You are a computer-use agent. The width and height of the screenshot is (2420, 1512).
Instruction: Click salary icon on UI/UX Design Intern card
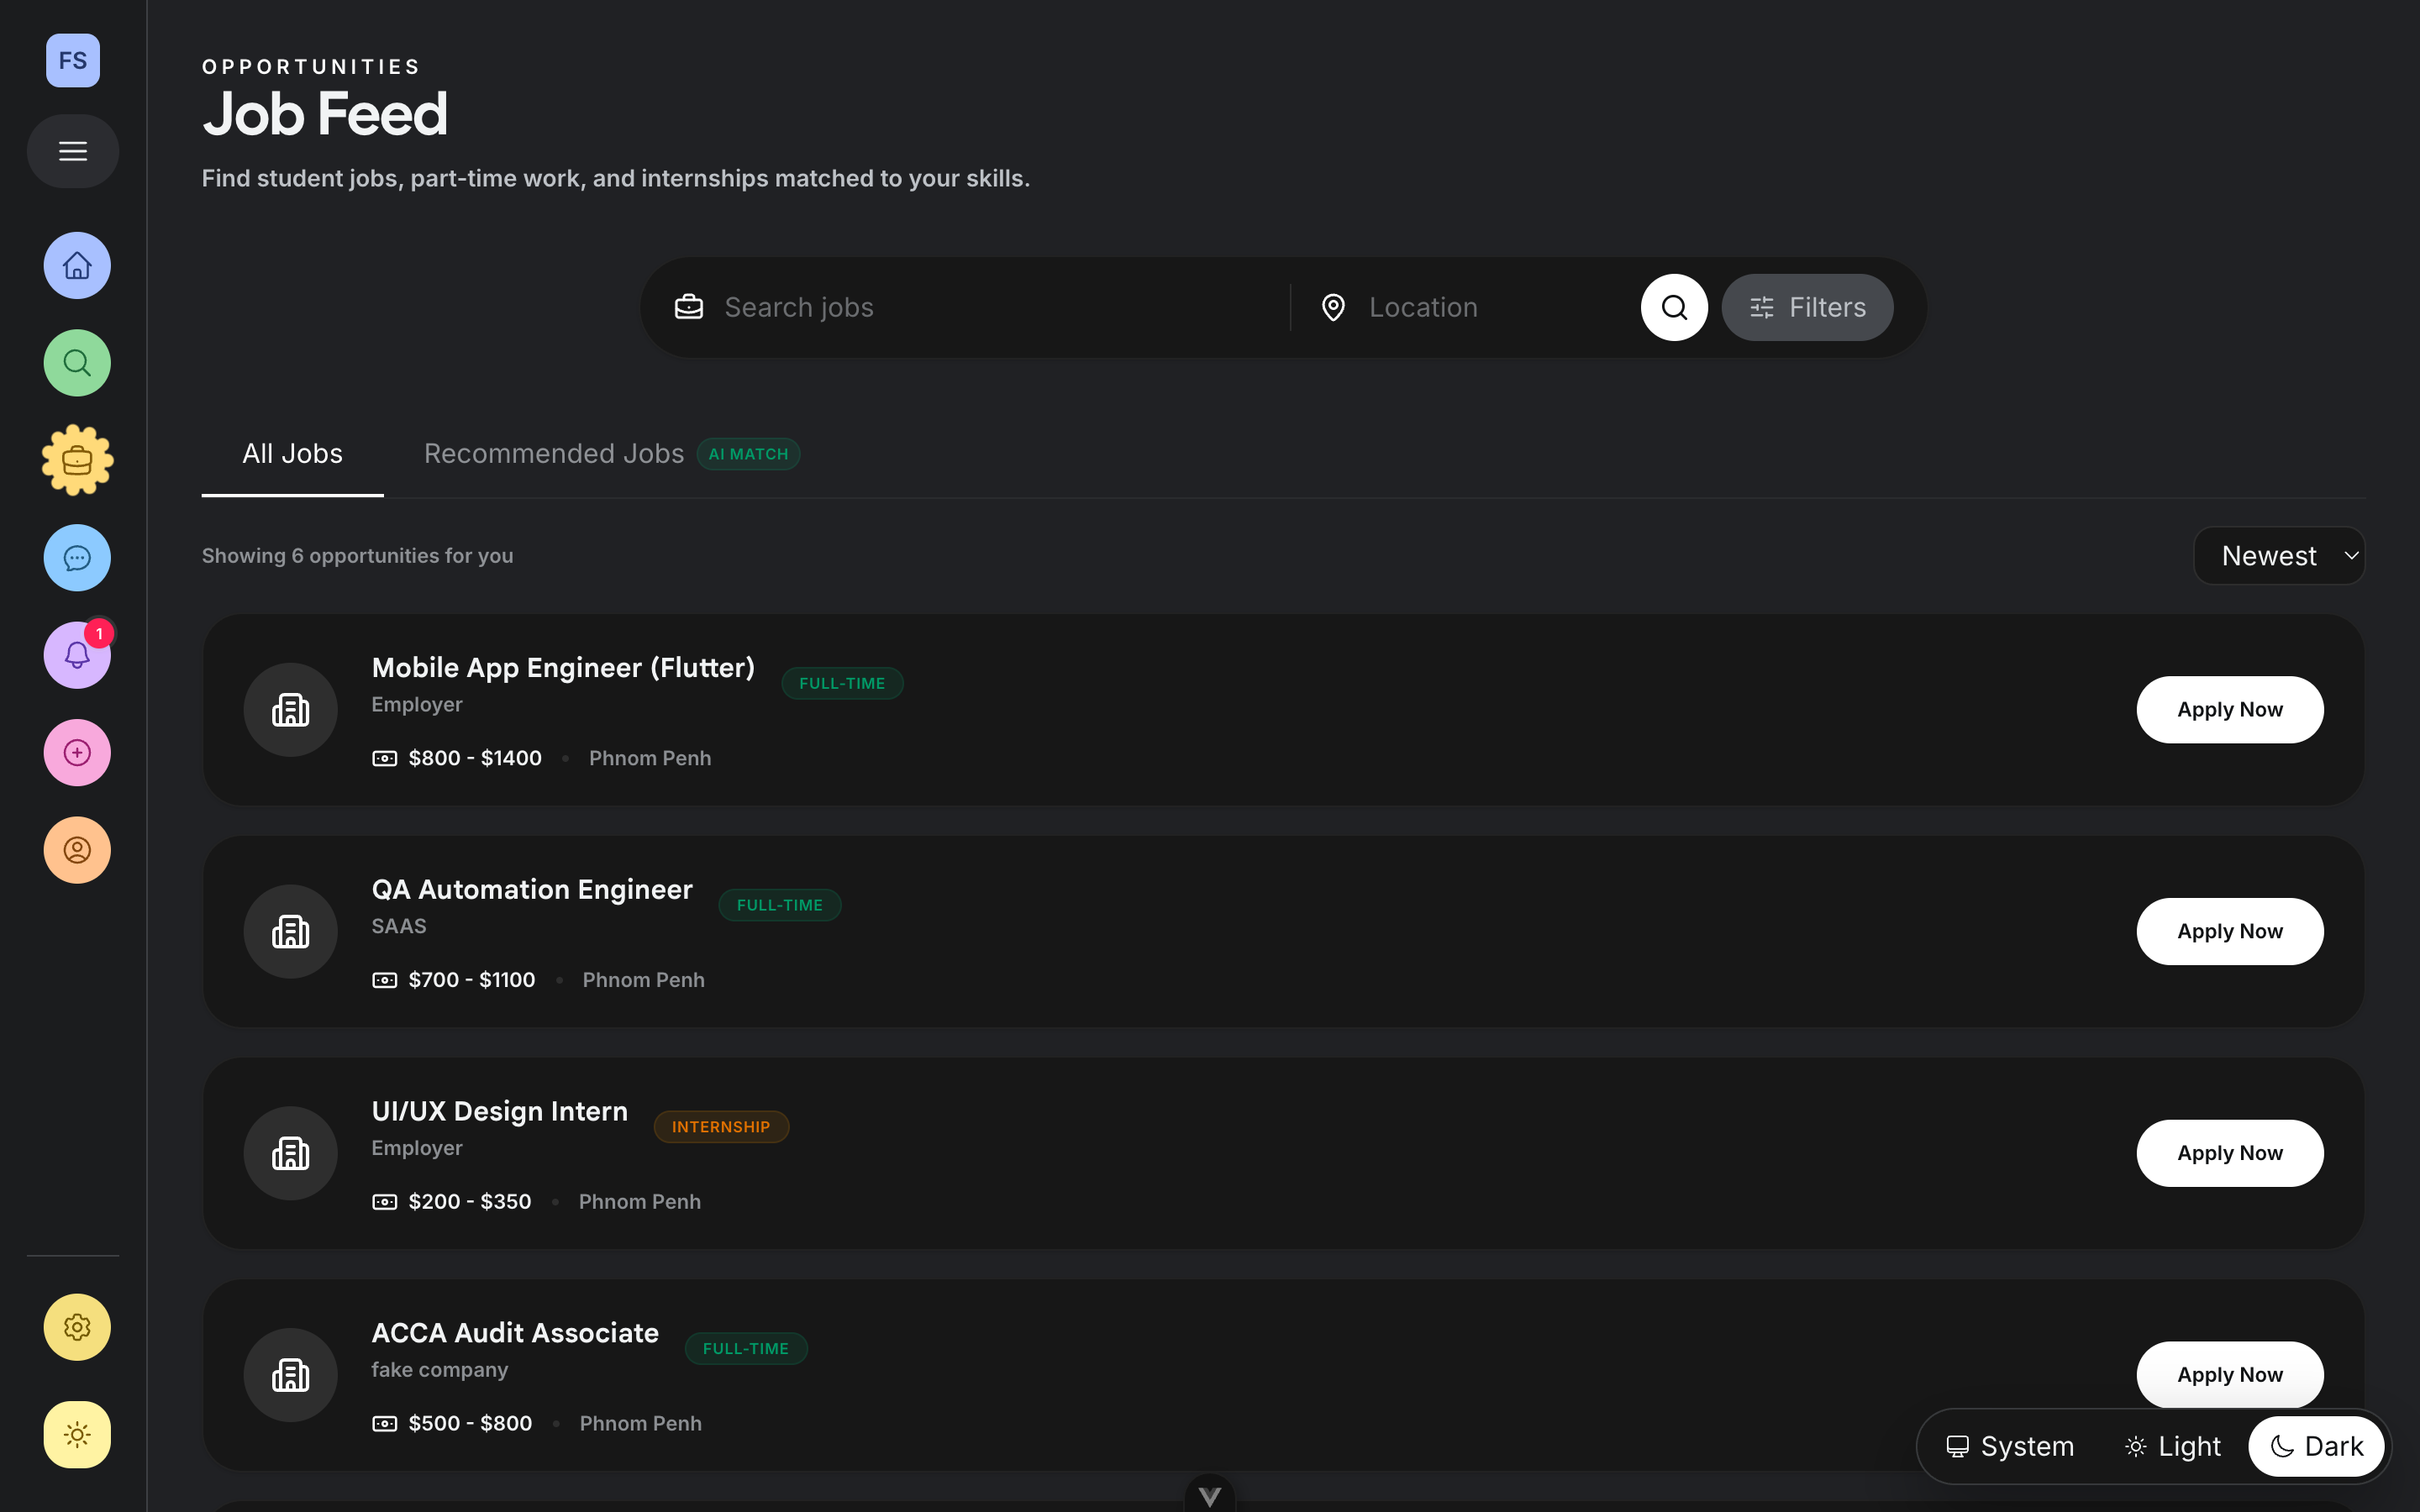(x=385, y=1202)
